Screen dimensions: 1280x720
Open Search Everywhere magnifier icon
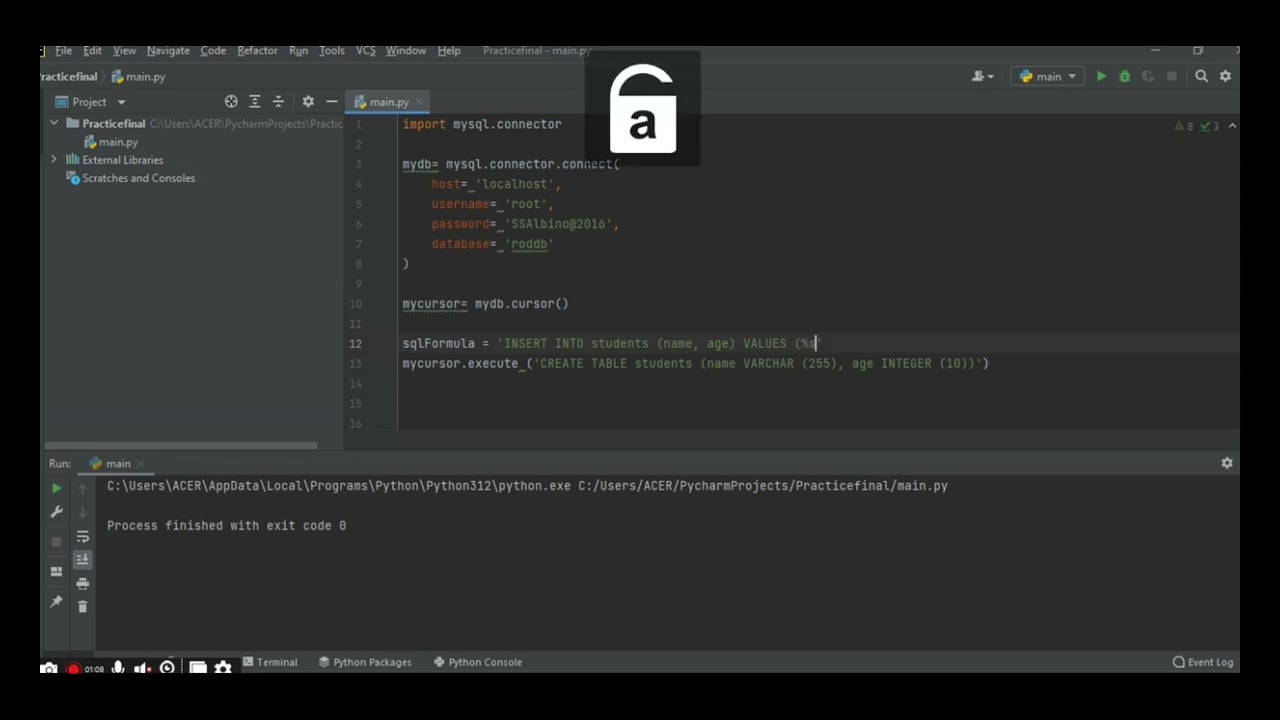[1202, 76]
